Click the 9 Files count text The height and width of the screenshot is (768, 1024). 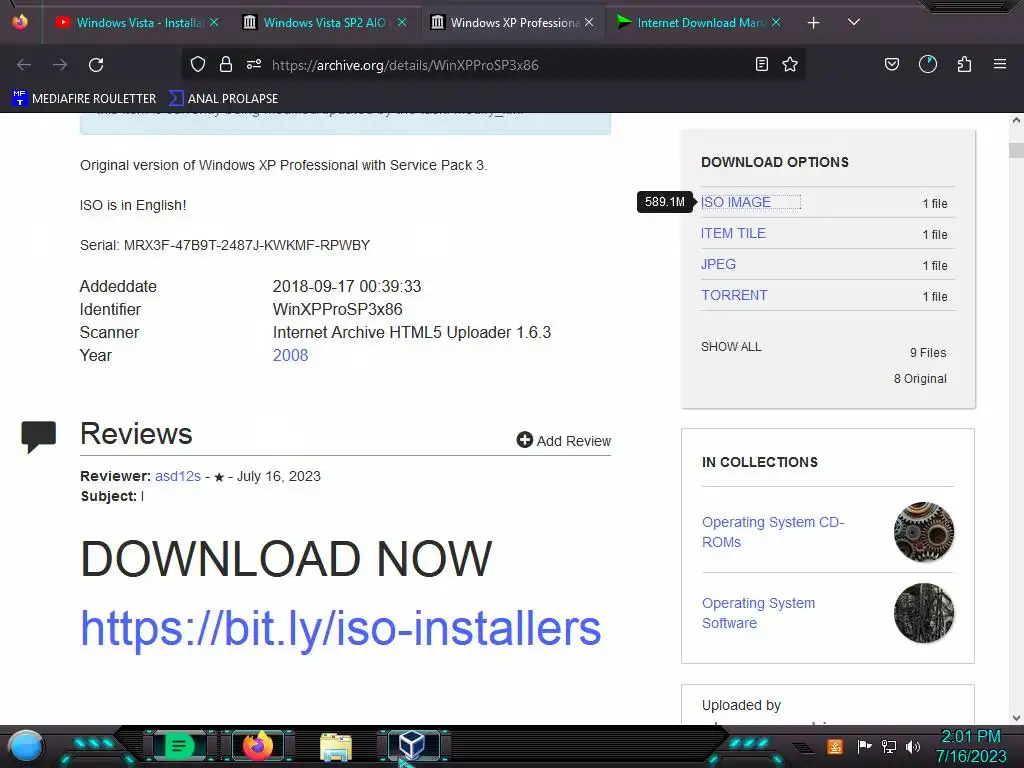928,353
